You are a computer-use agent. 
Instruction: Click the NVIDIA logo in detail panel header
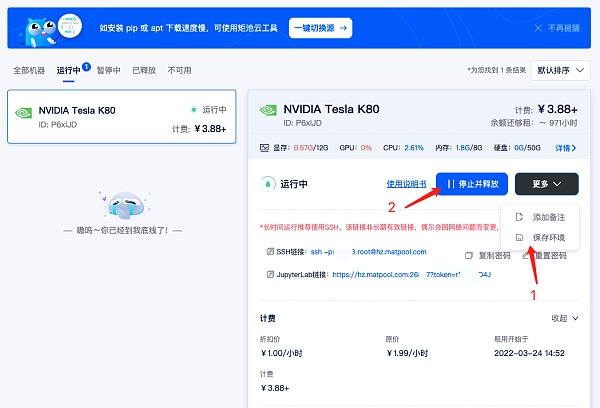click(268, 111)
